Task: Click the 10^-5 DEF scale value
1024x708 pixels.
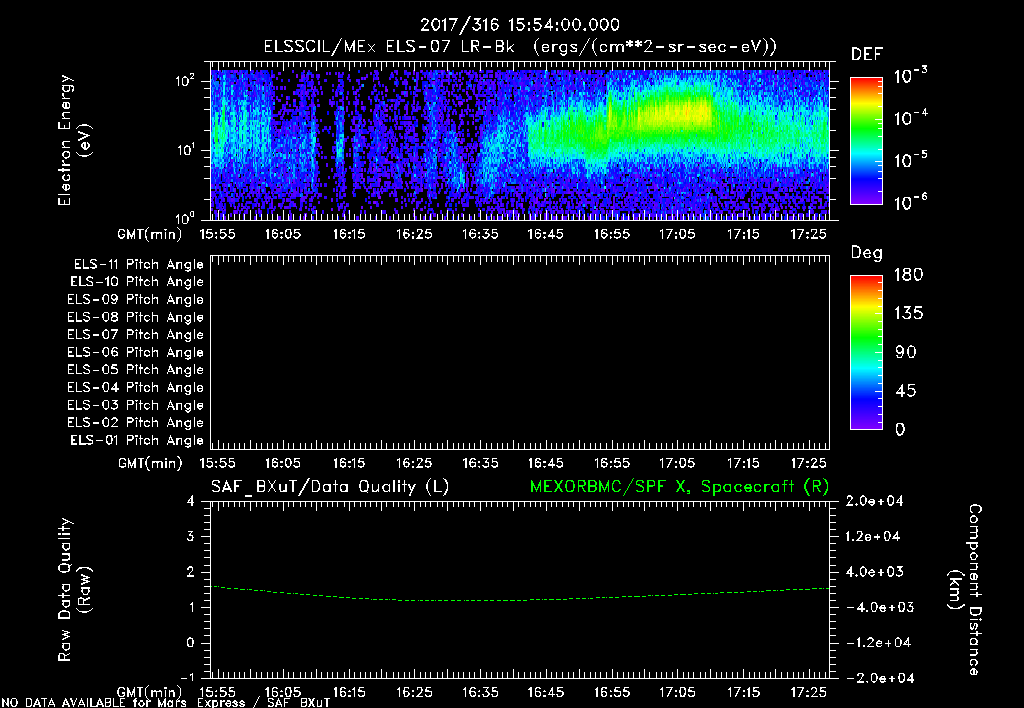Action: pyautogui.click(x=911, y=160)
